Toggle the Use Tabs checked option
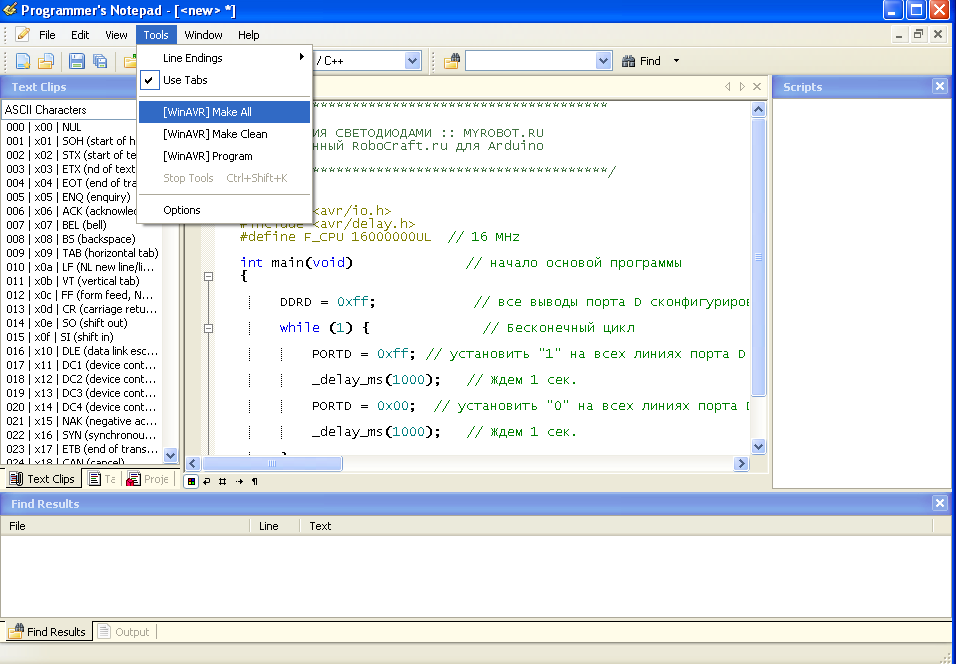 185,80
